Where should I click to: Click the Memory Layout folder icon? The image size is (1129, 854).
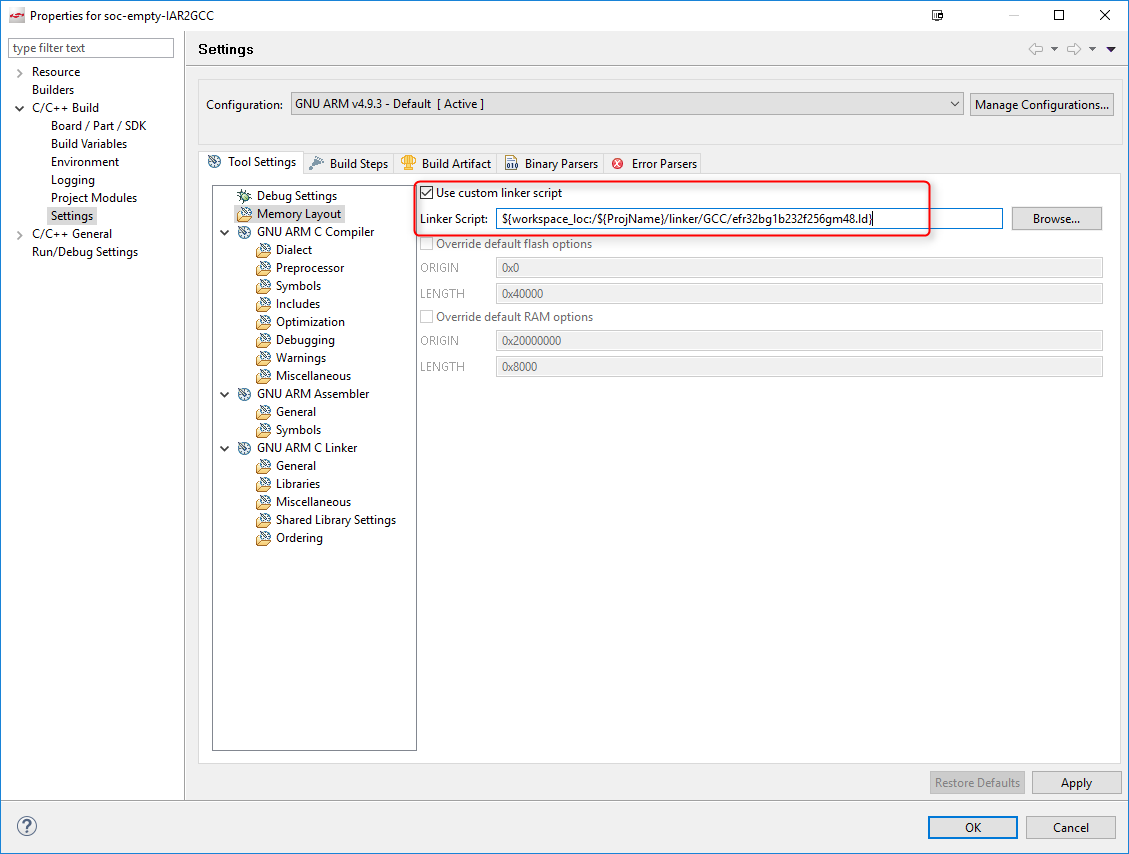pos(244,214)
